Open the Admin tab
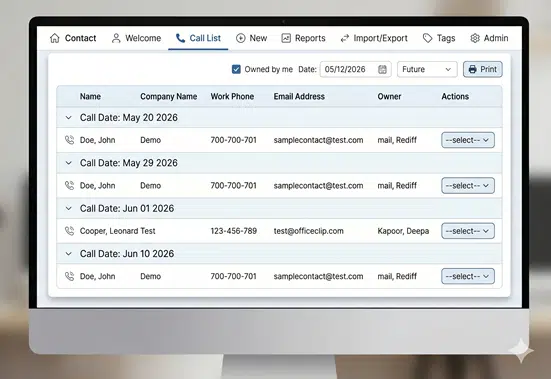This screenshot has width=551, height=379. pyautogui.click(x=490, y=38)
